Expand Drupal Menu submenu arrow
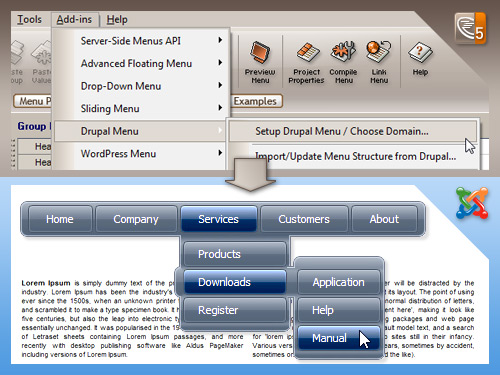The image size is (500, 375). click(220, 130)
